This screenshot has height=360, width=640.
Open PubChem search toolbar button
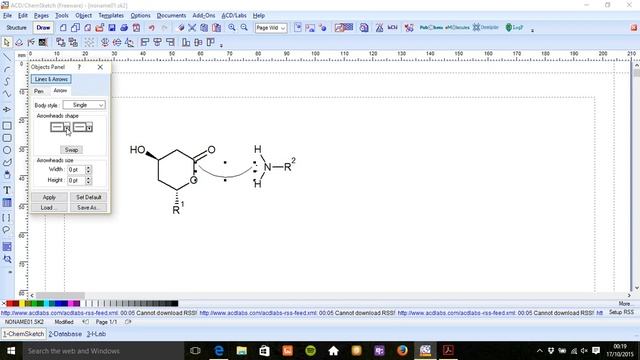431,28
